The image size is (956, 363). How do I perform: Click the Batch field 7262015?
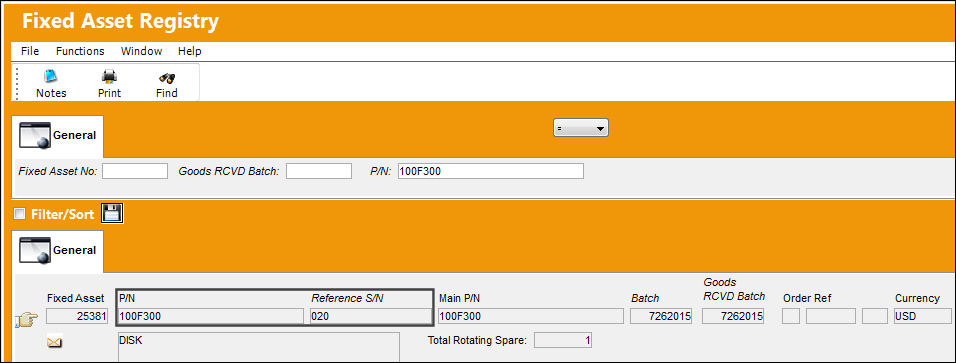pos(661,316)
